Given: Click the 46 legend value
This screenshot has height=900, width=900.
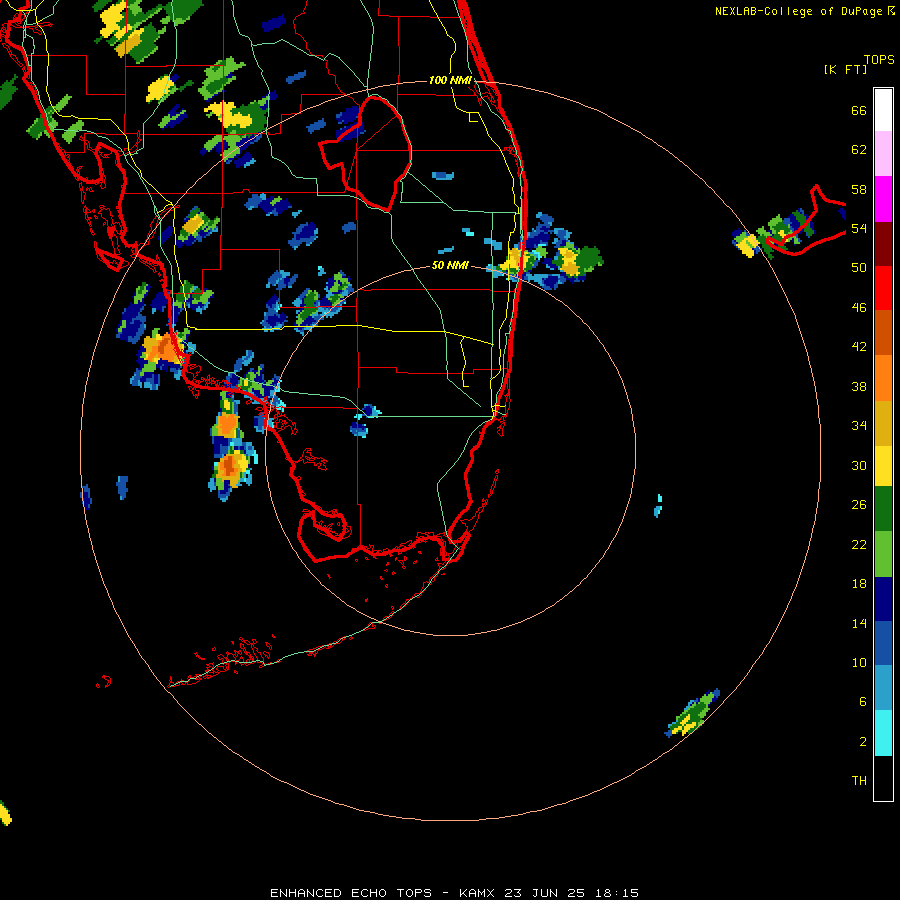Looking at the screenshot, I should (x=859, y=308).
